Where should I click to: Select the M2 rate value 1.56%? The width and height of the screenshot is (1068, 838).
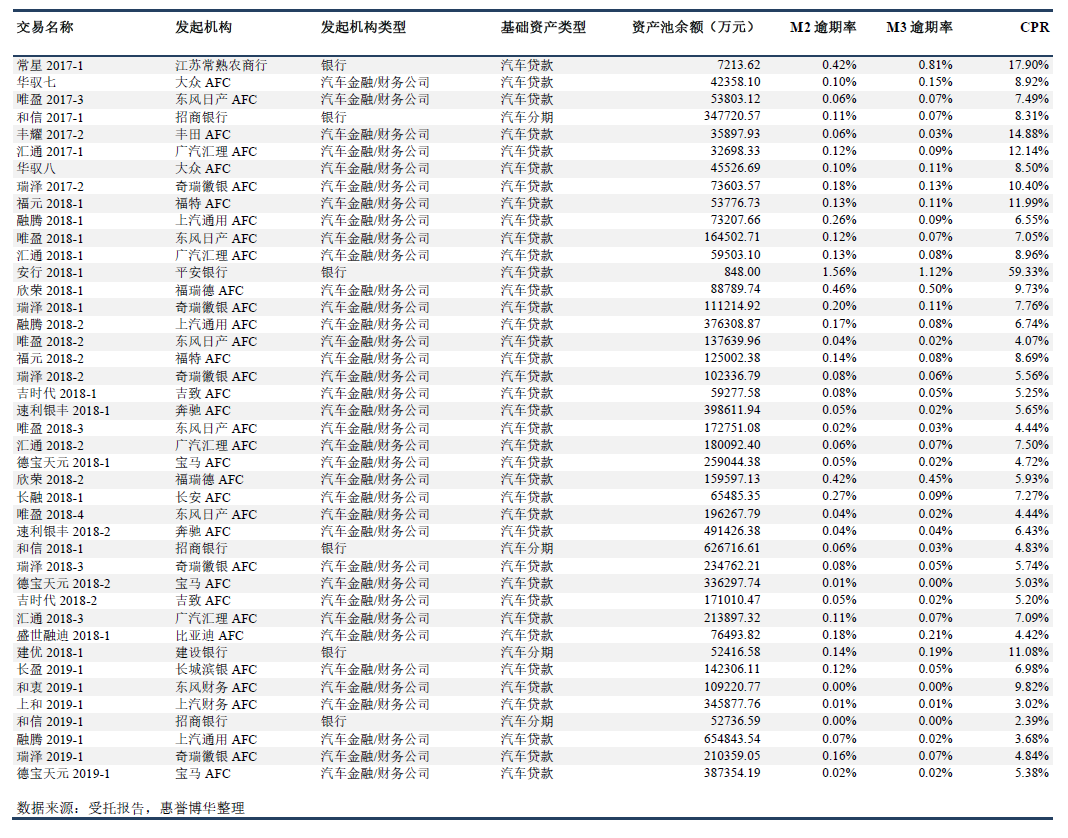click(x=839, y=272)
